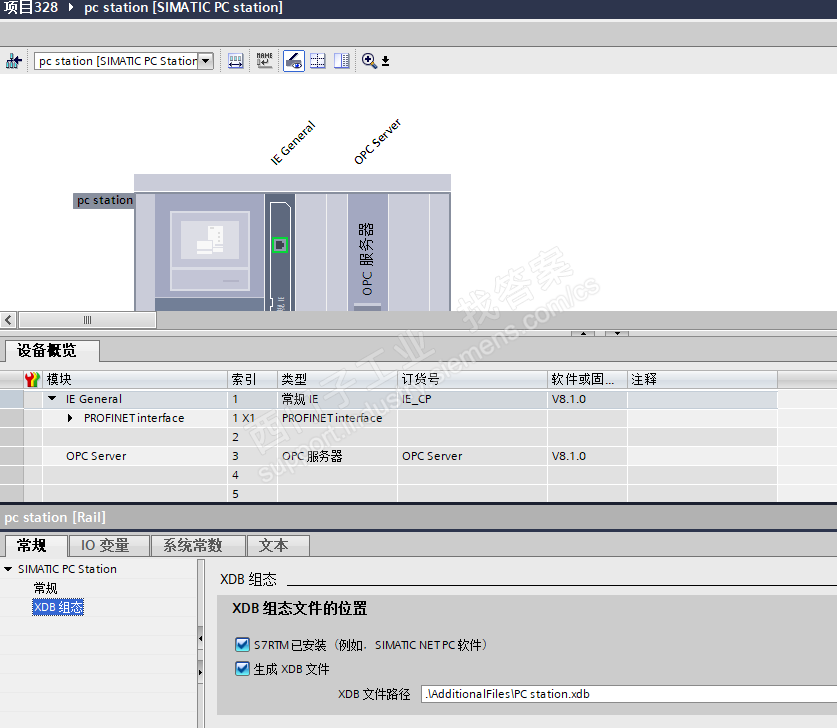Image resolution: width=837 pixels, height=728 pixels.
Task: Switch to the IO 变量 tab
Action: [109, 545]
